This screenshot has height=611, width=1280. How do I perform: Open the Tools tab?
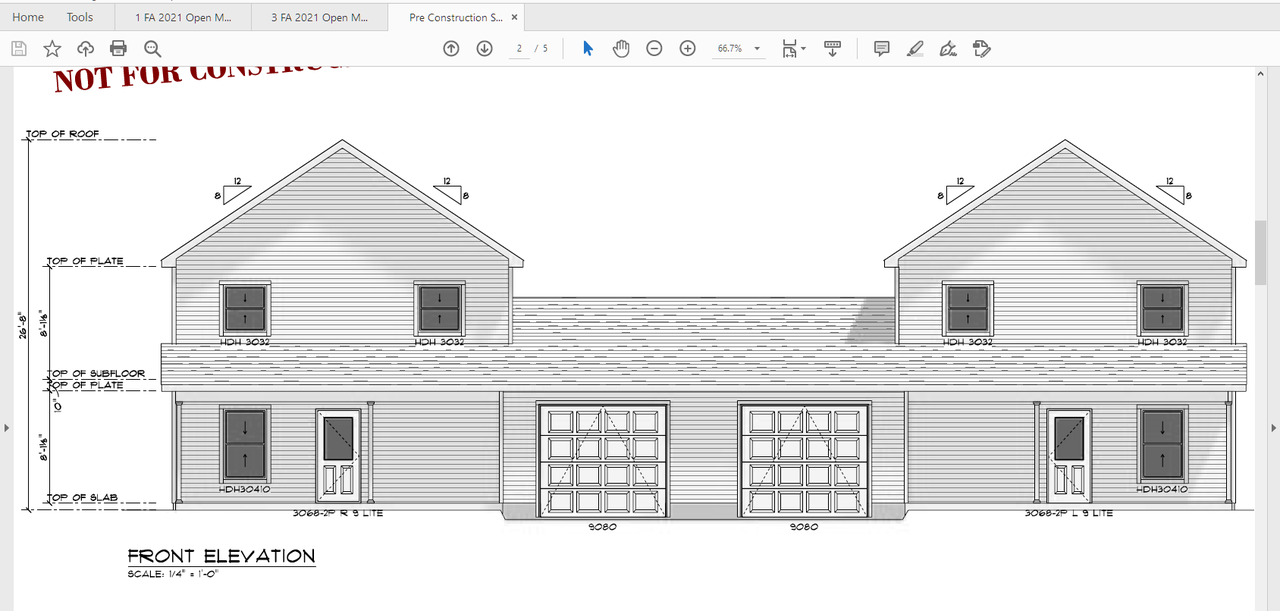pos(80,17)
